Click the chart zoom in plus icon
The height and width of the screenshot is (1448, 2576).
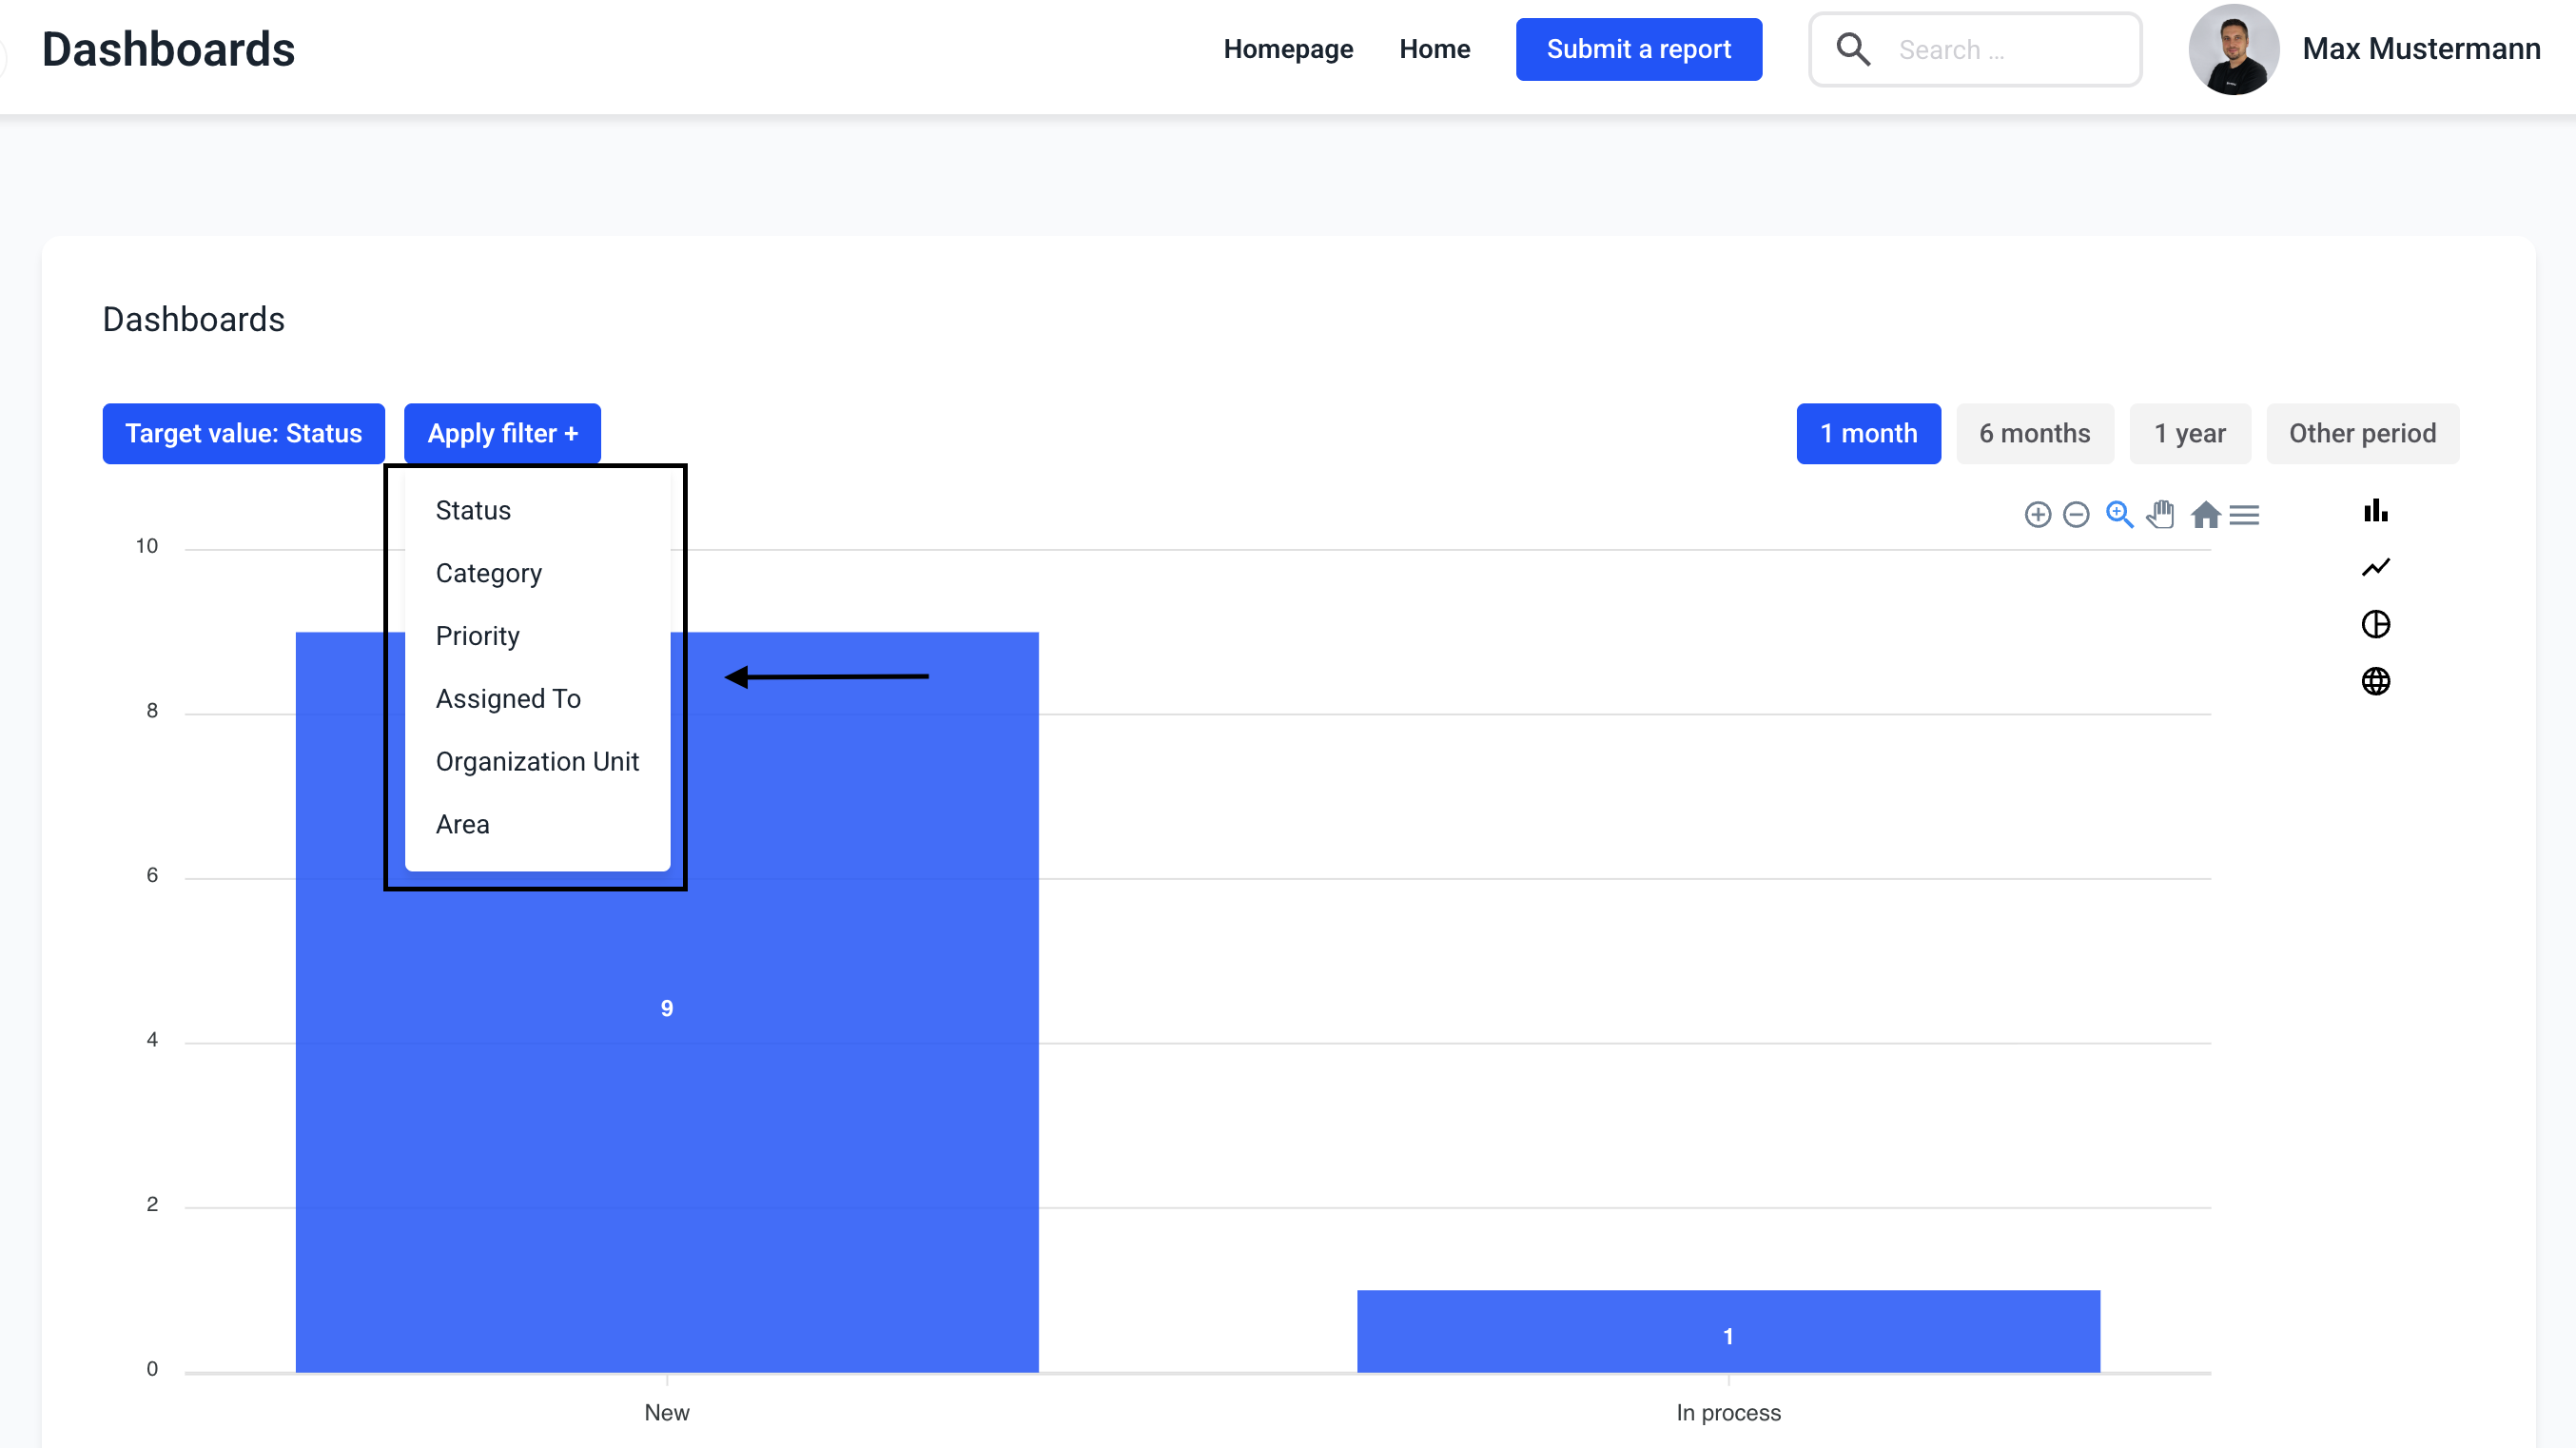pyautogui.click(x=2037, y=515)
